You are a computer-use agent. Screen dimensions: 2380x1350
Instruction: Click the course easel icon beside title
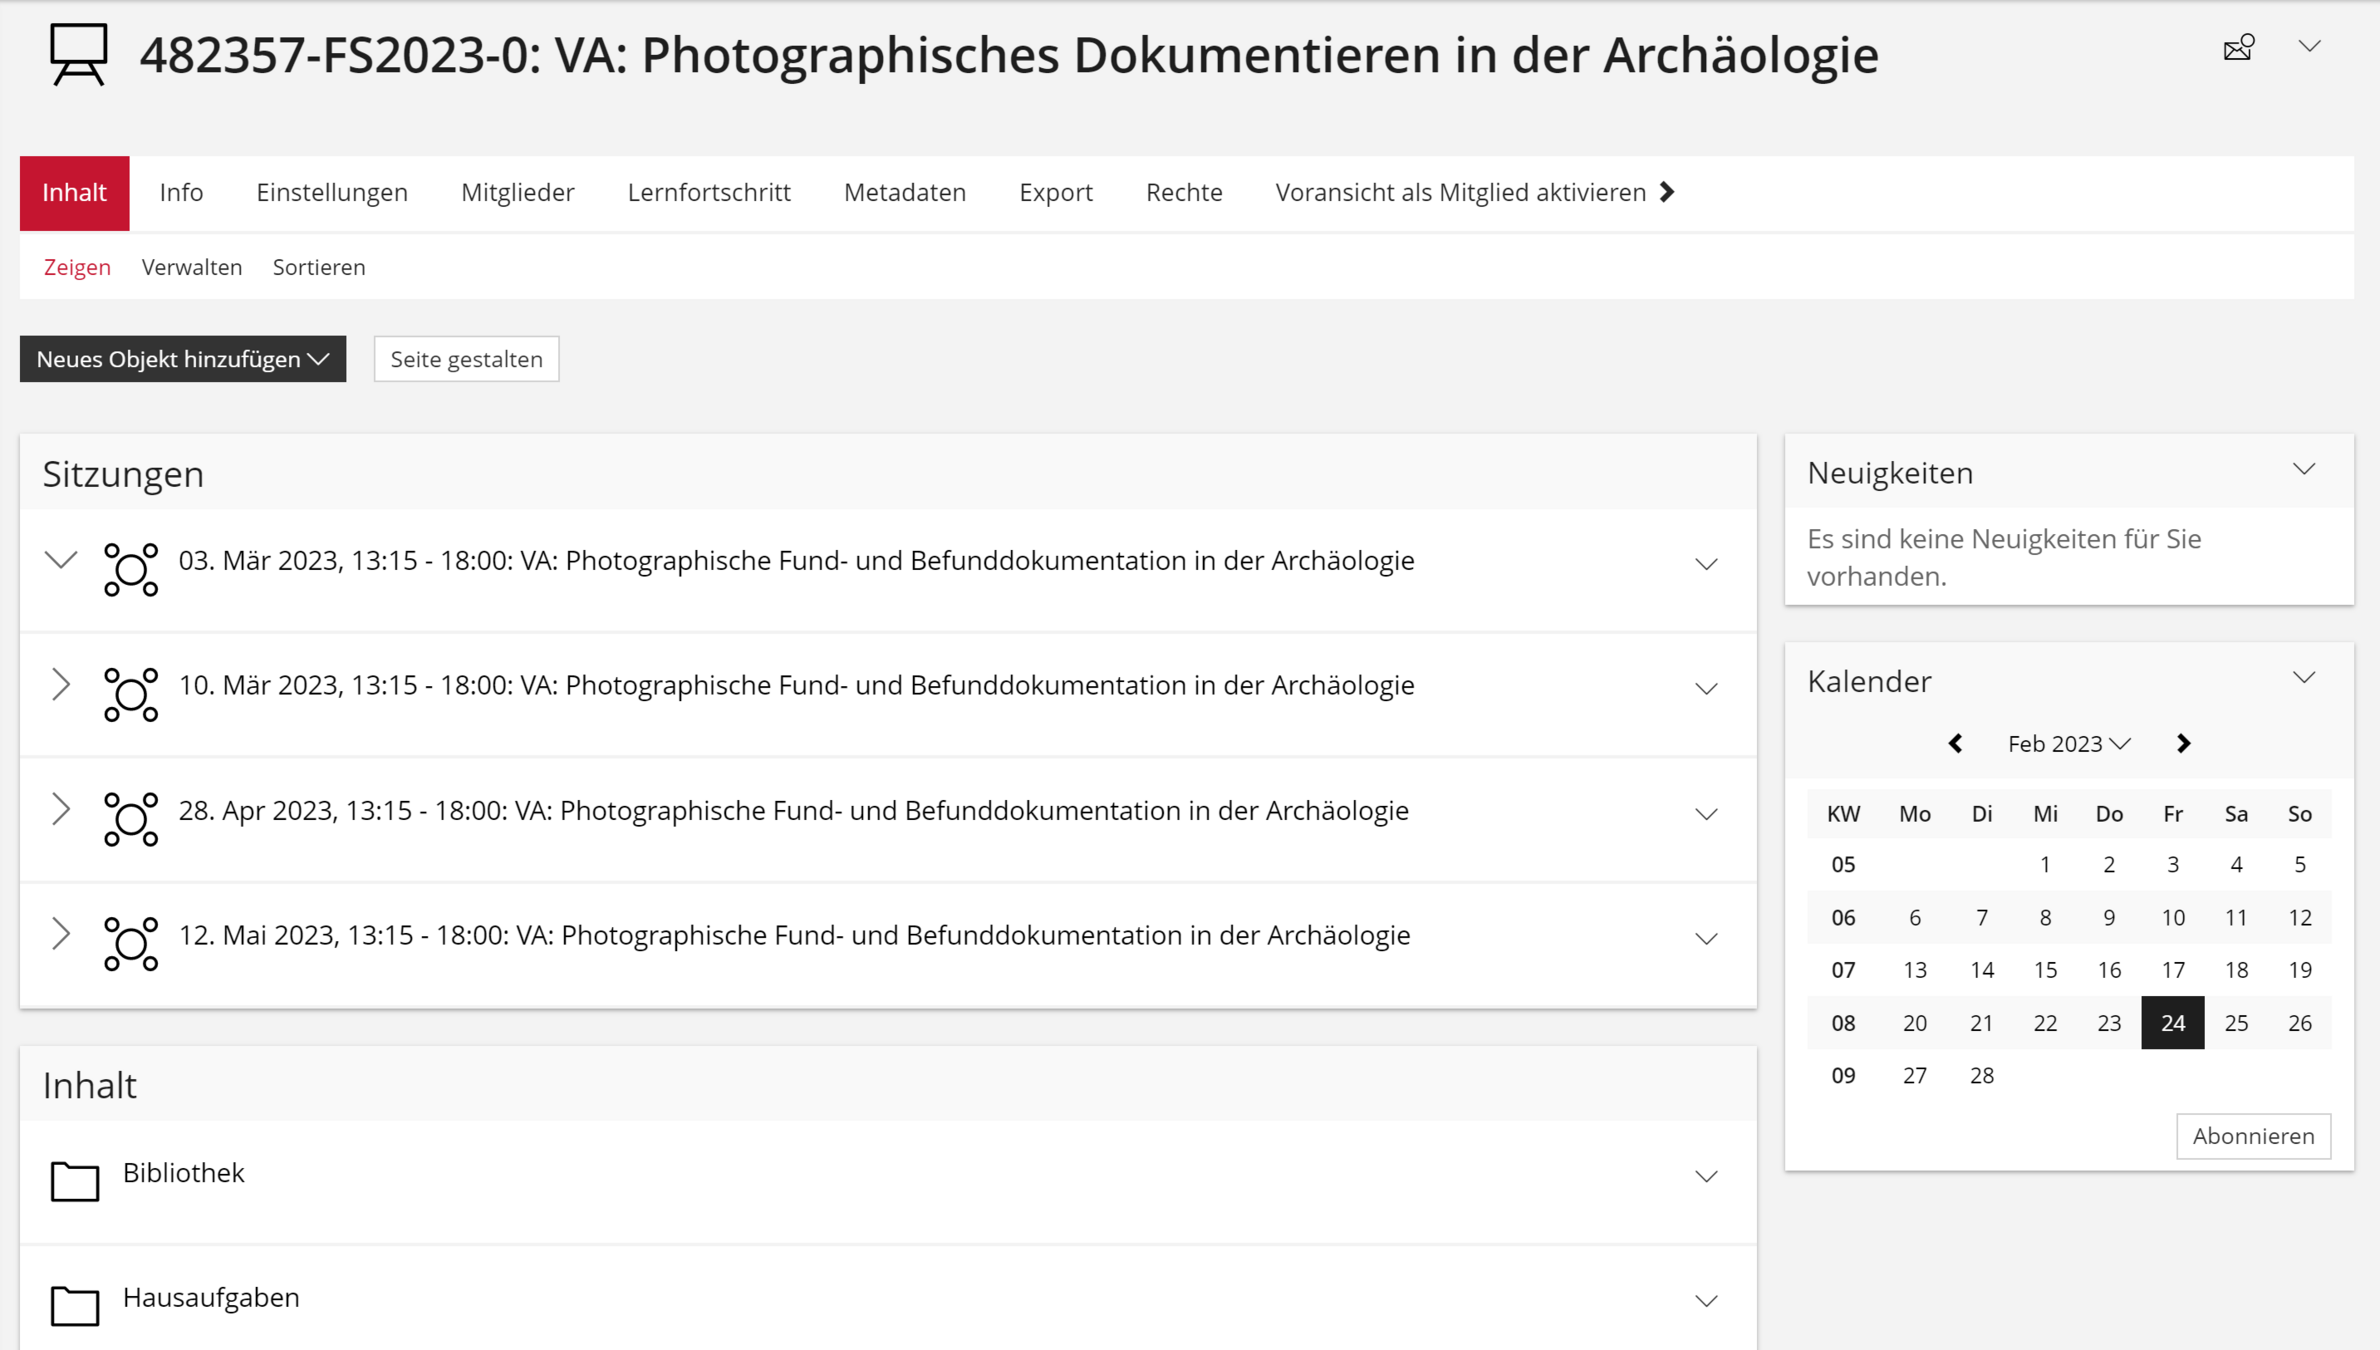(78, 54)
